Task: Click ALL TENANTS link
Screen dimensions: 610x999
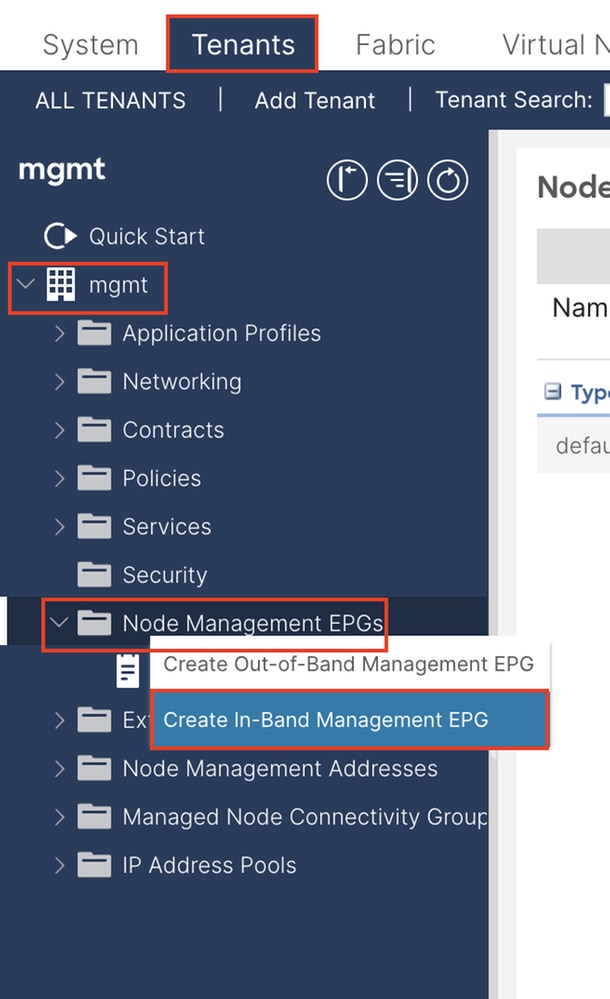Action: tap(110, 100)
